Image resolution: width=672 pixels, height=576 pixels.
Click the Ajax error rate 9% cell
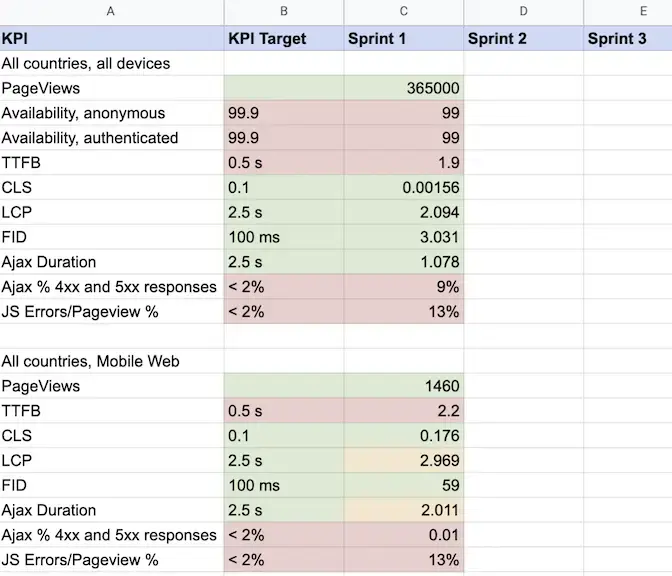point(404,287)
